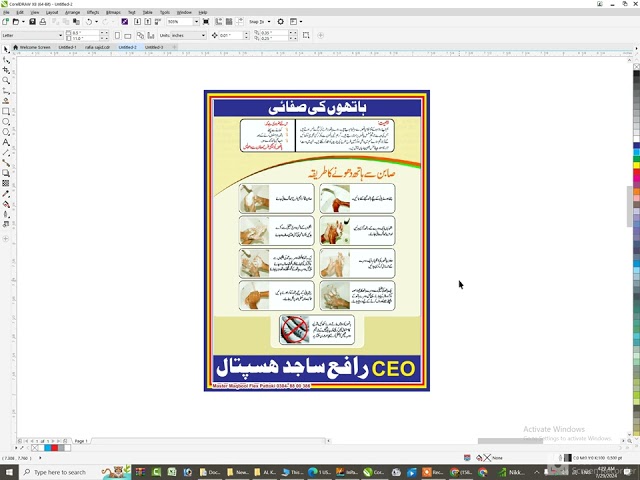Click the New document icon
The width and height of the screenshot is (640, 480).
(x=5, y=22)
